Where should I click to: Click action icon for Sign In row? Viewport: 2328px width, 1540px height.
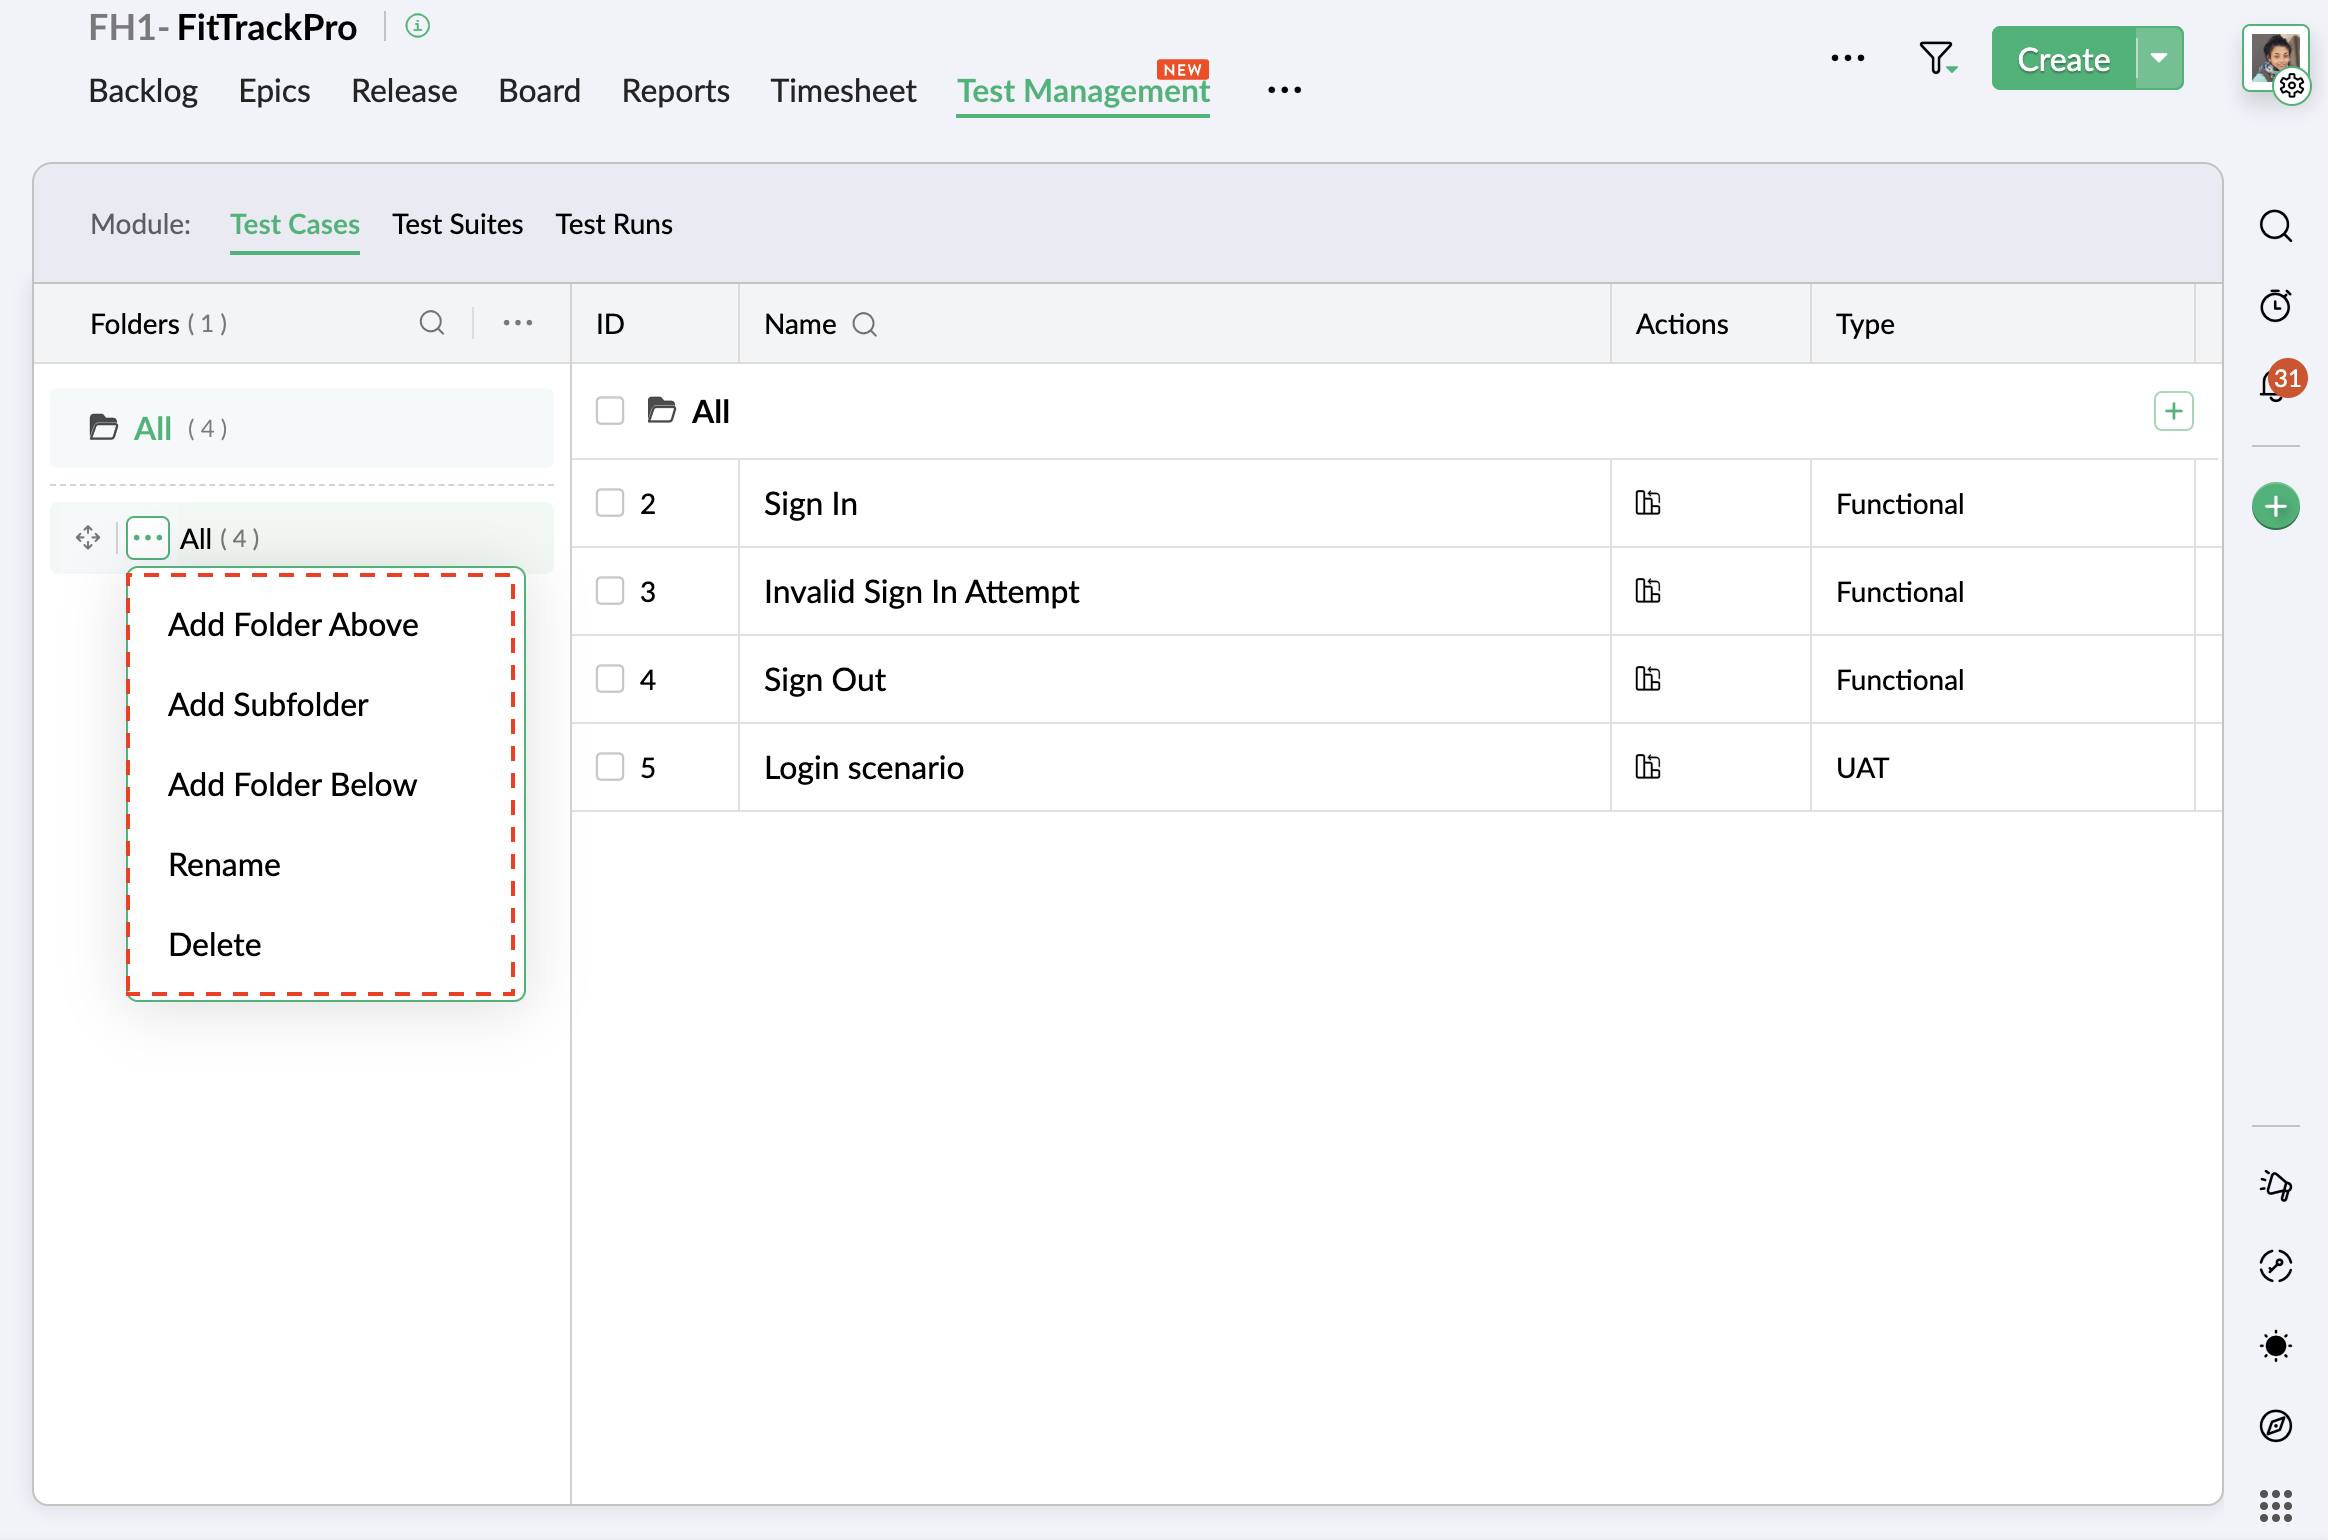coord(1647,503)
